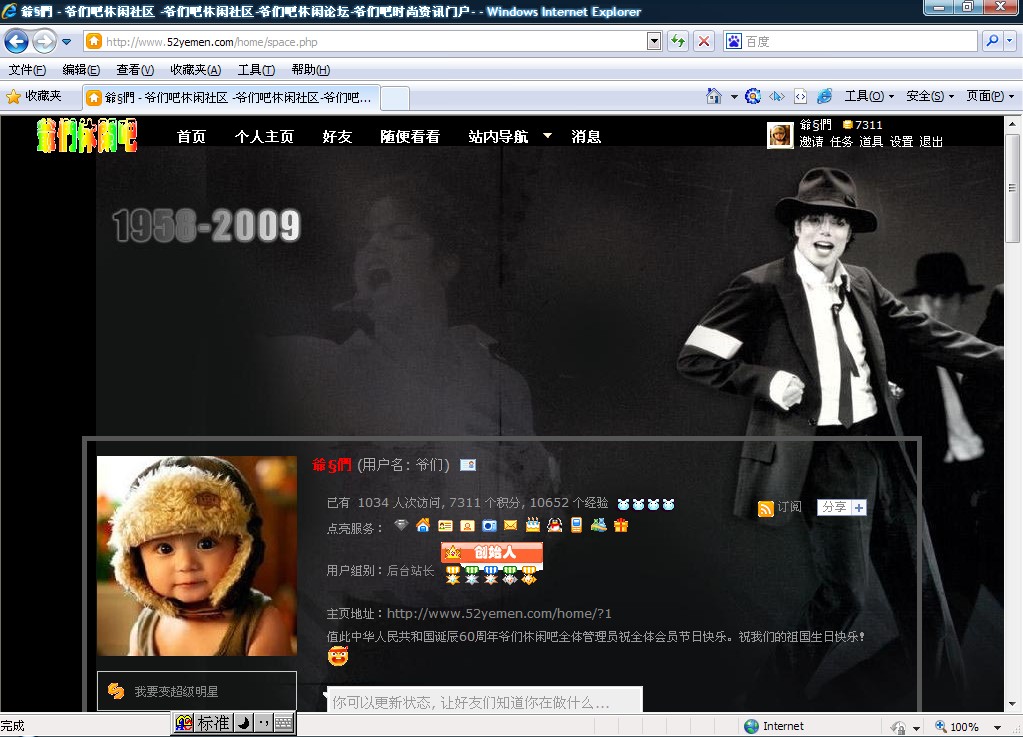Open the 安全(S) dropdown menu
The width and height of the screenshot is (1023, 737).
click(x=930, y=97)
